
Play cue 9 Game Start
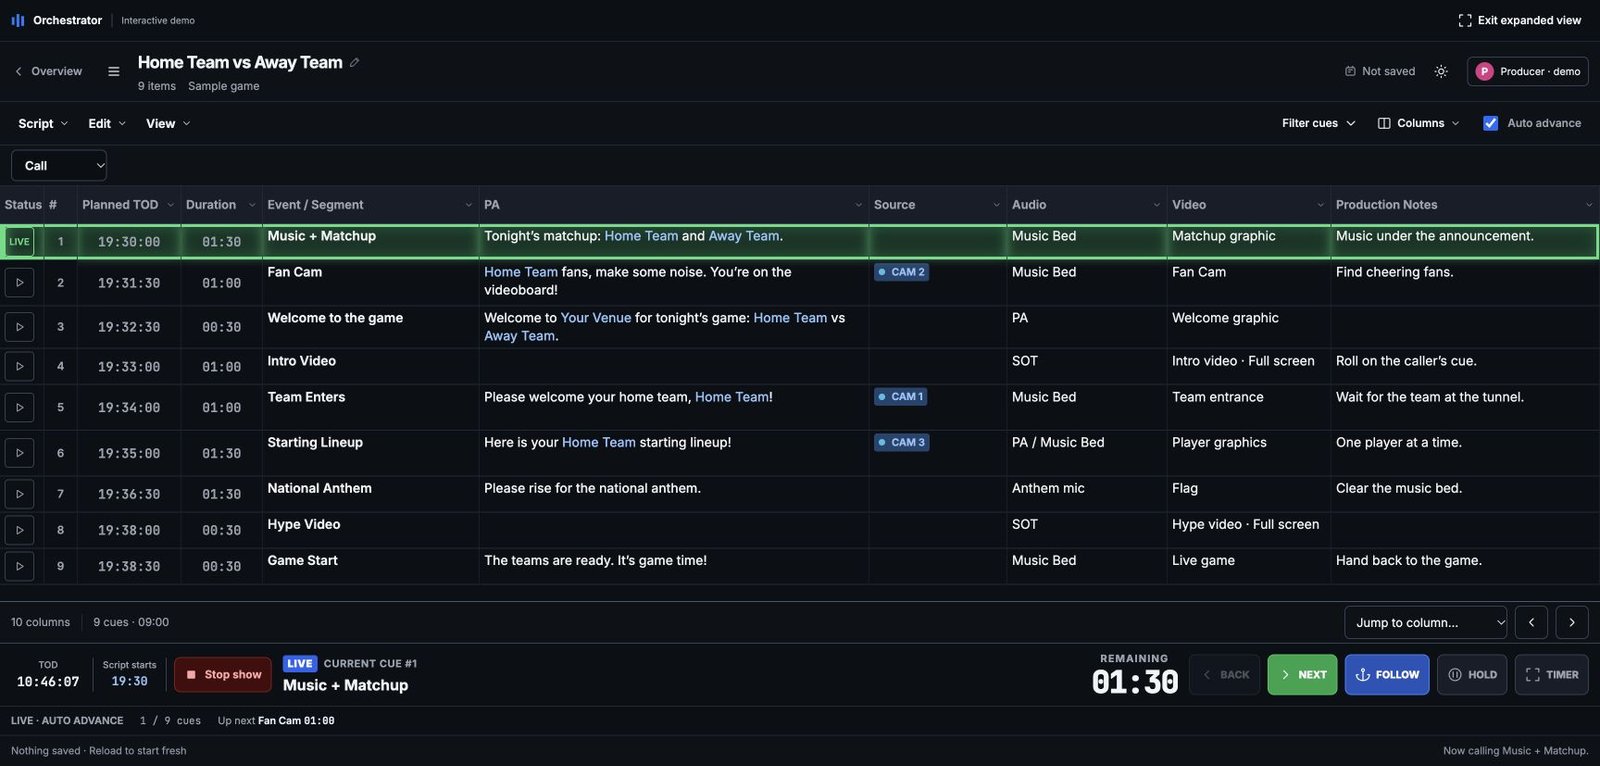(x=19, y=566)
